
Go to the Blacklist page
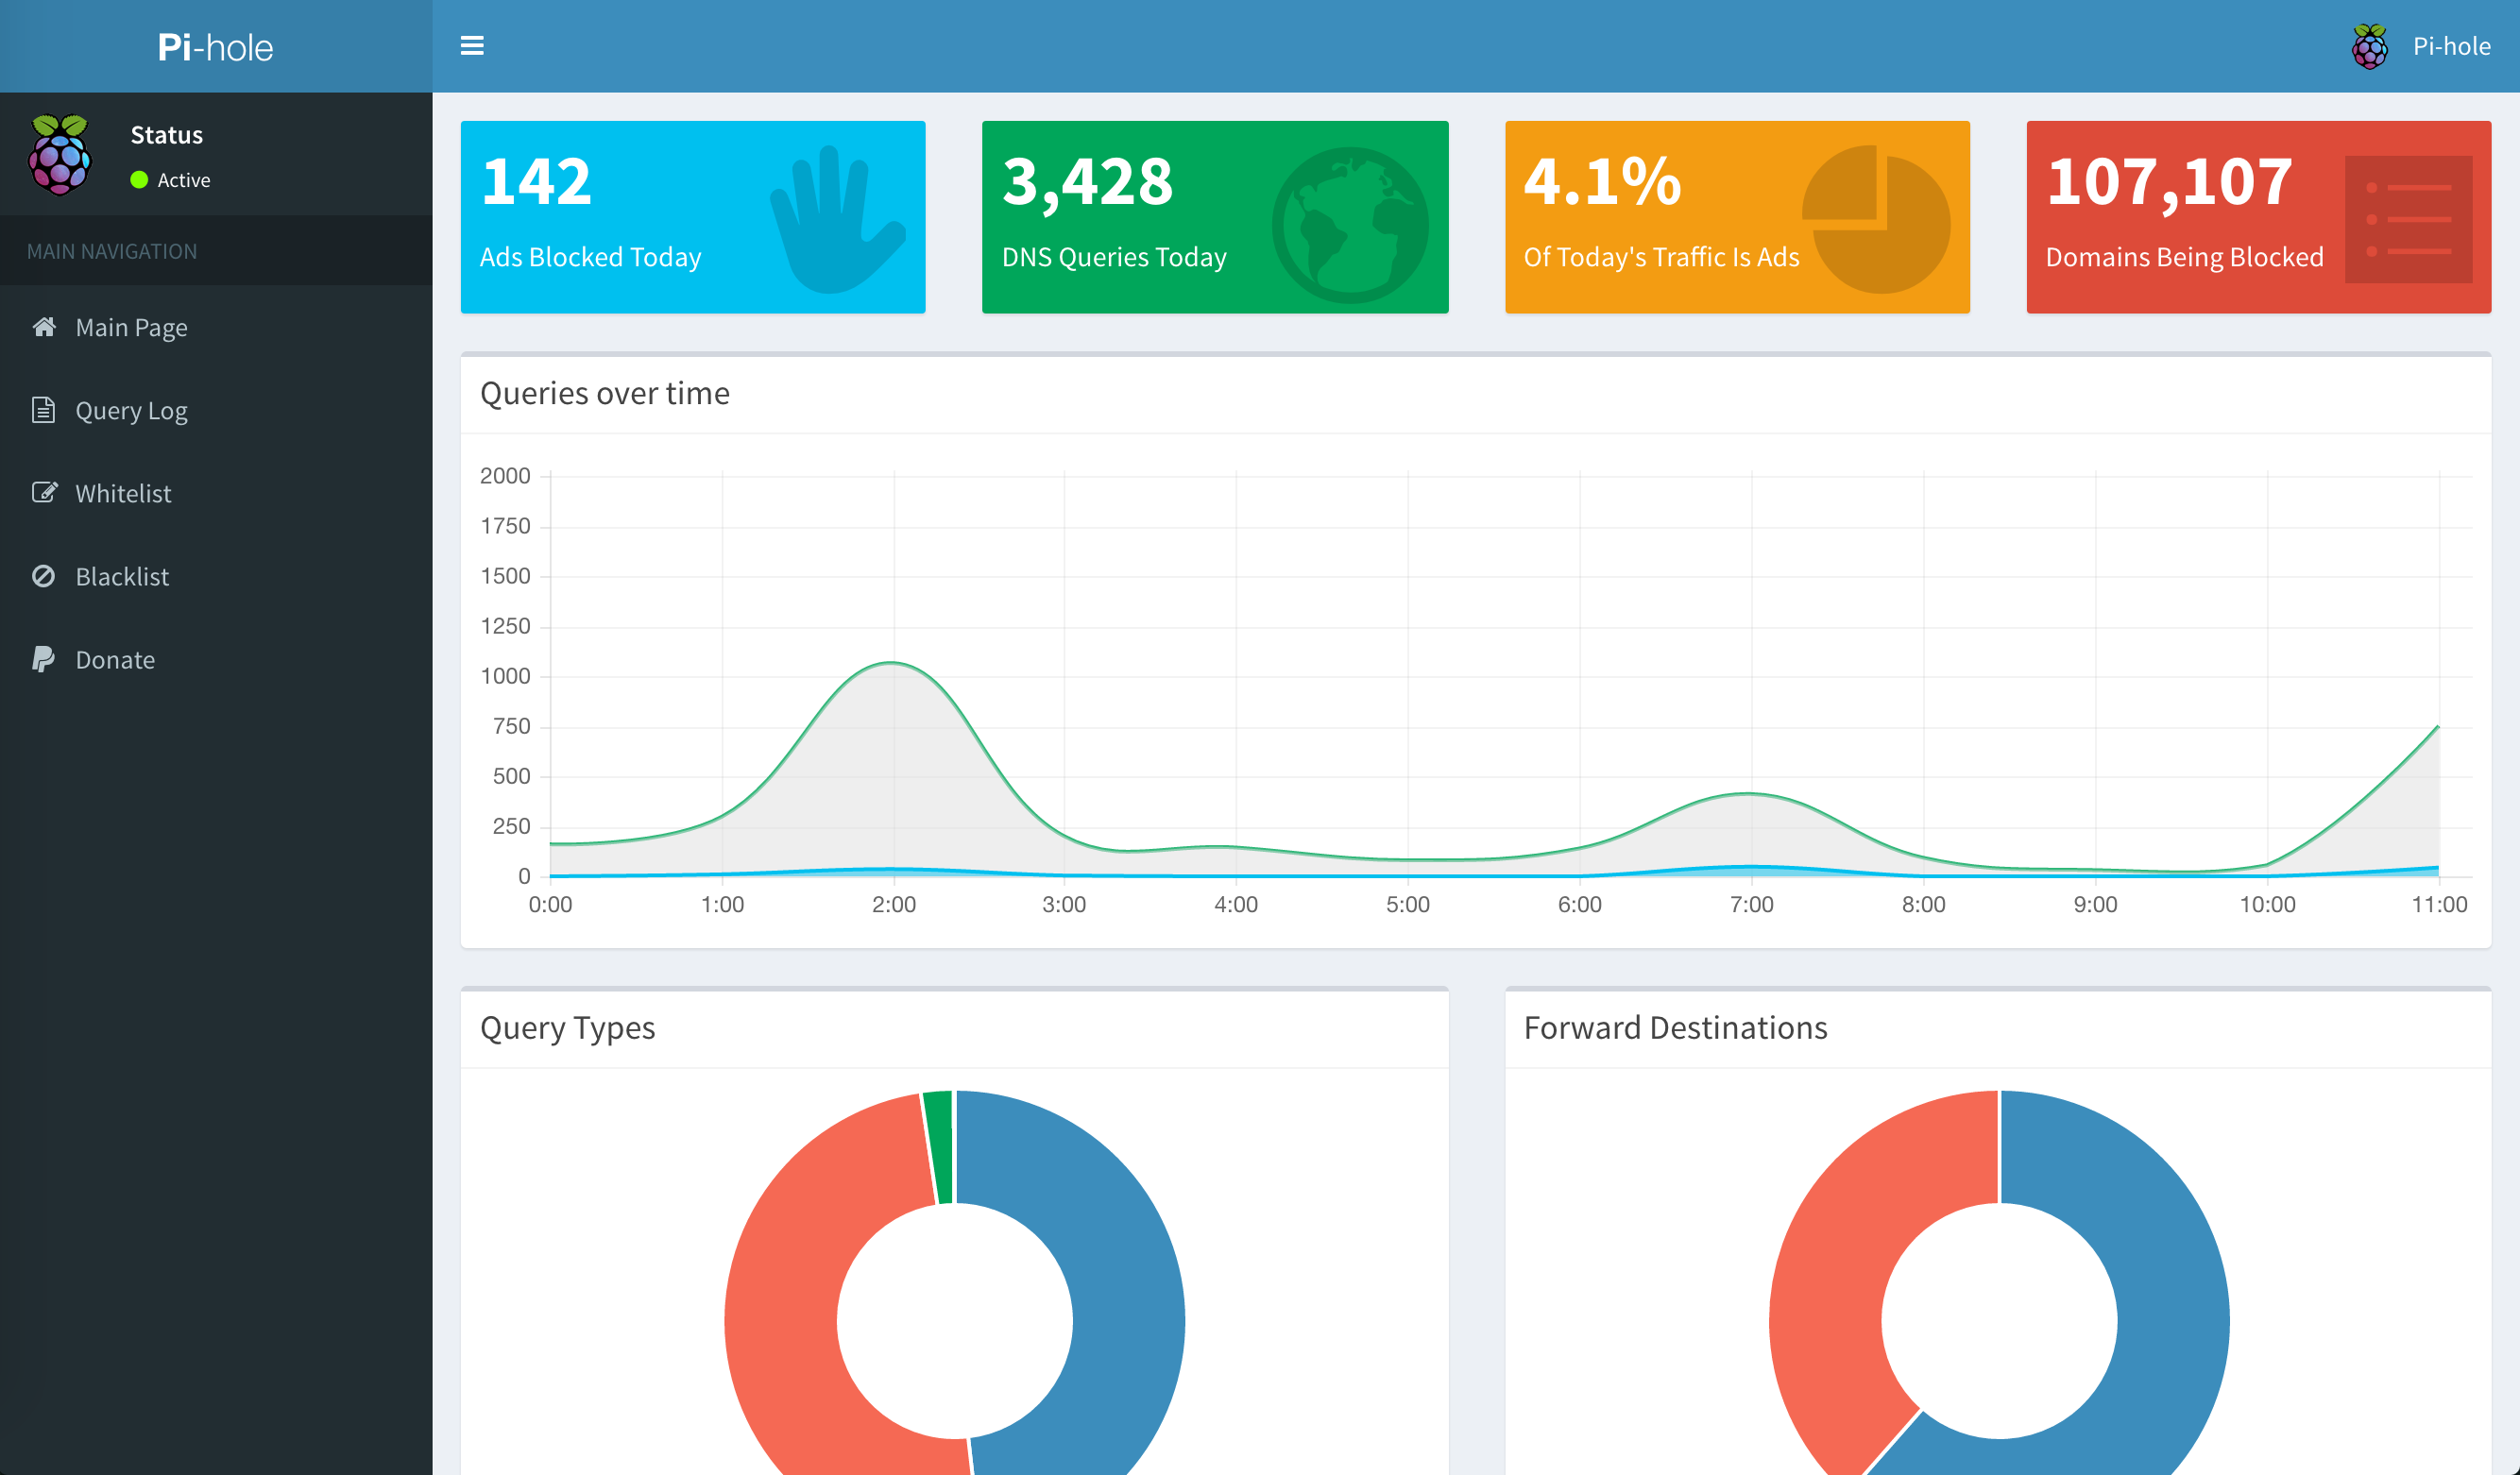coord(122,577)
